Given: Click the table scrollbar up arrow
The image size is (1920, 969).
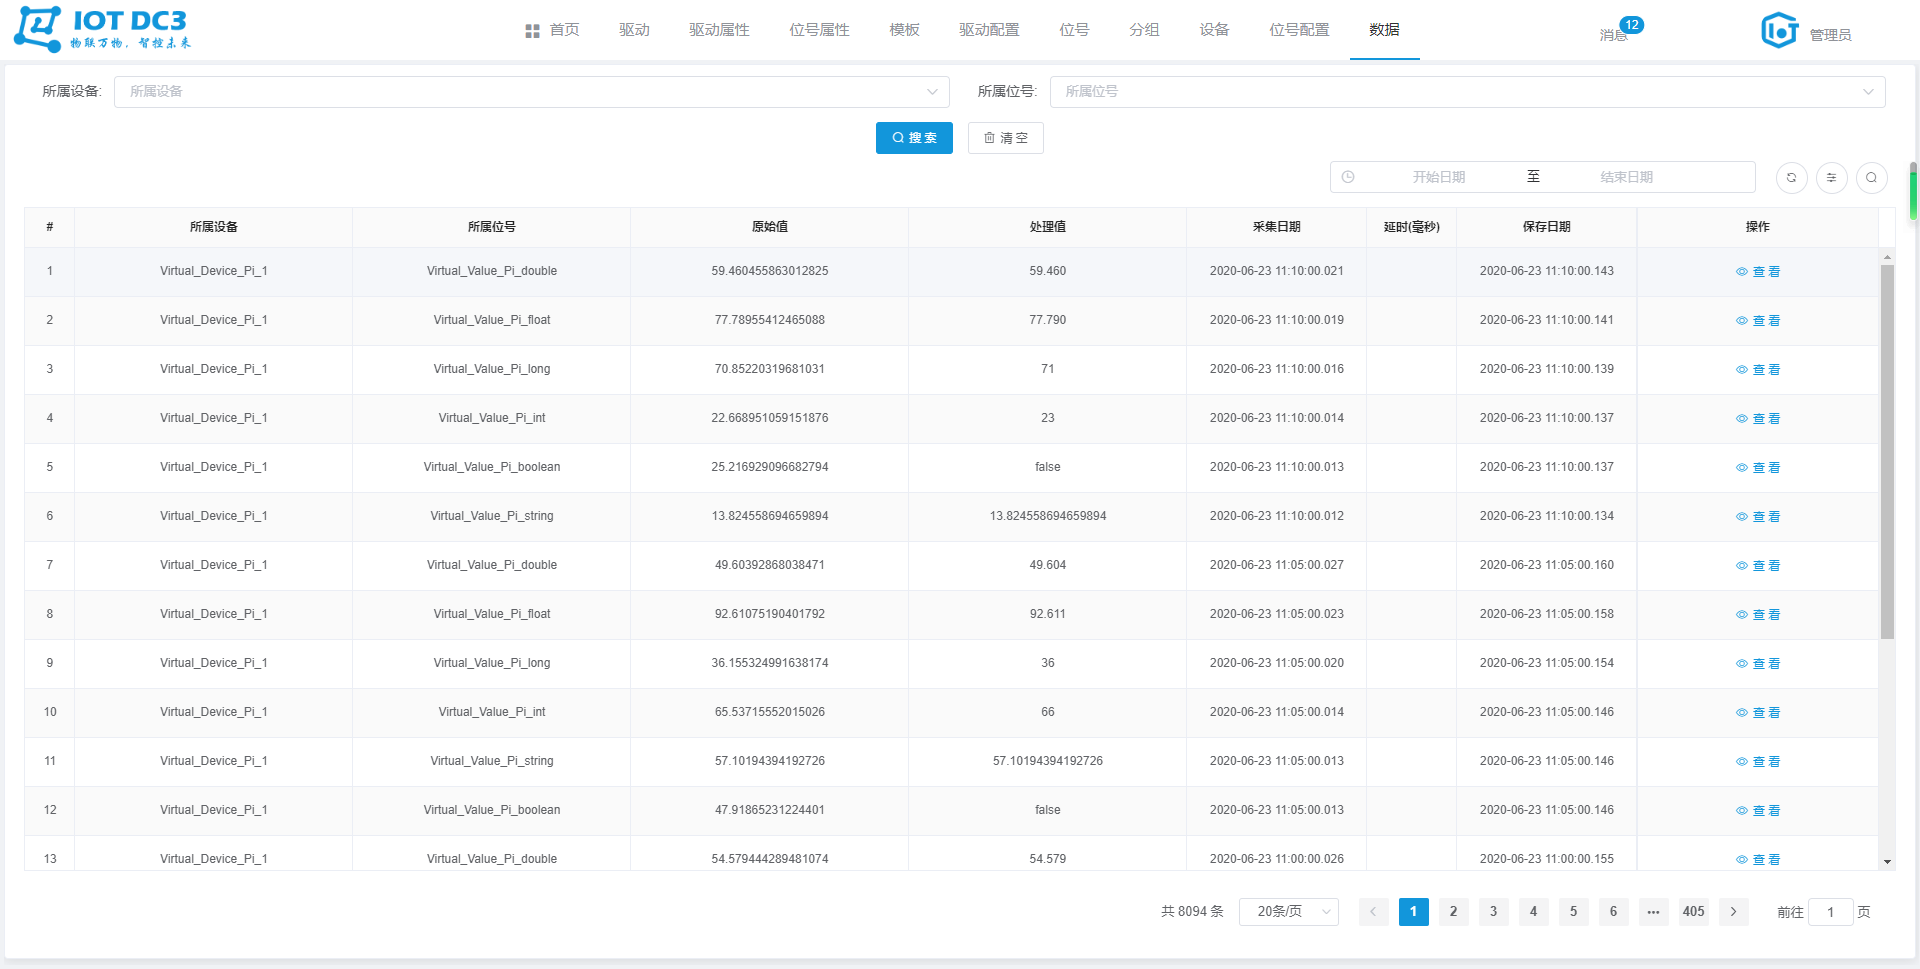Looking at the screenshot, I should 1887,257.
